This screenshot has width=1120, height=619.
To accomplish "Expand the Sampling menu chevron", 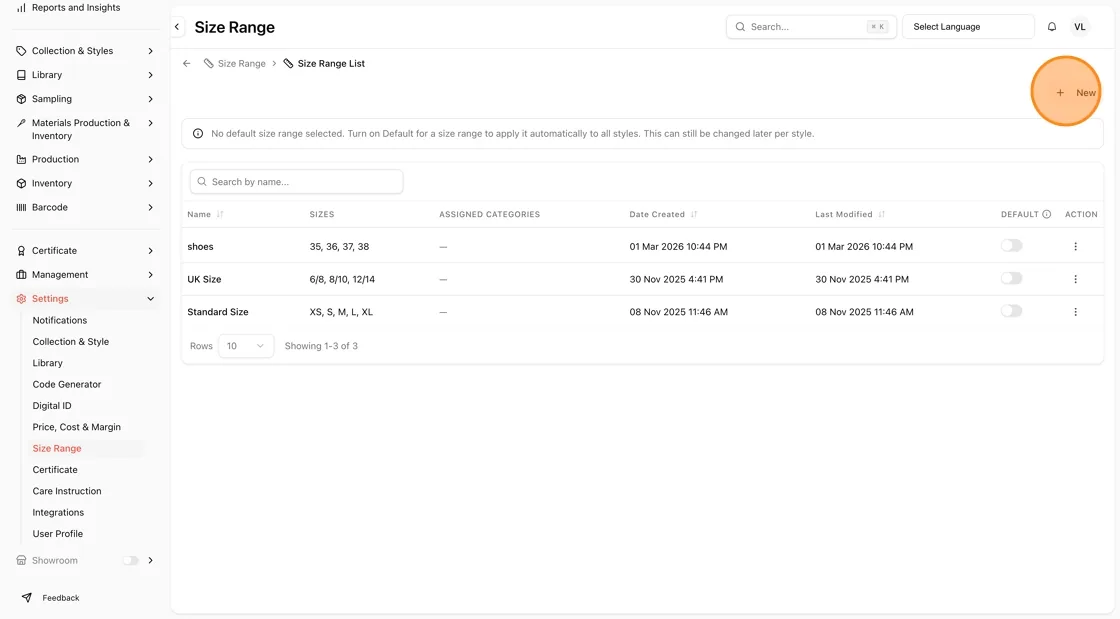I will pos(151,99).
